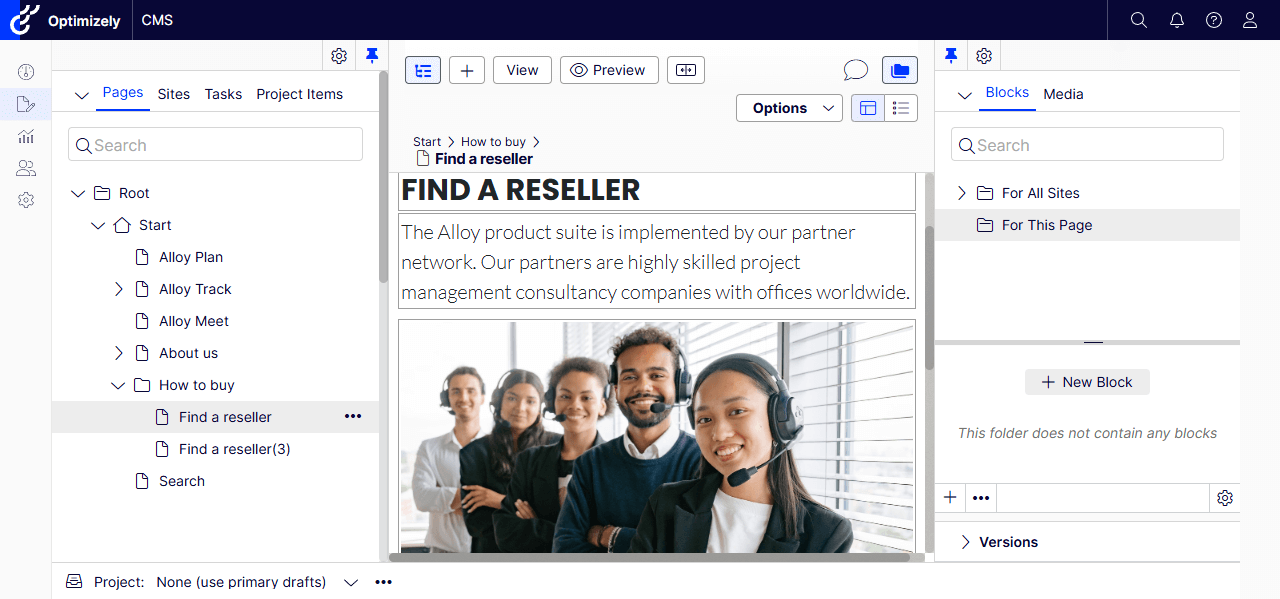Viewport: 1280px width, 599px height.
Task: Toggle the navigation tree pane button
Action: coord(423,70)
